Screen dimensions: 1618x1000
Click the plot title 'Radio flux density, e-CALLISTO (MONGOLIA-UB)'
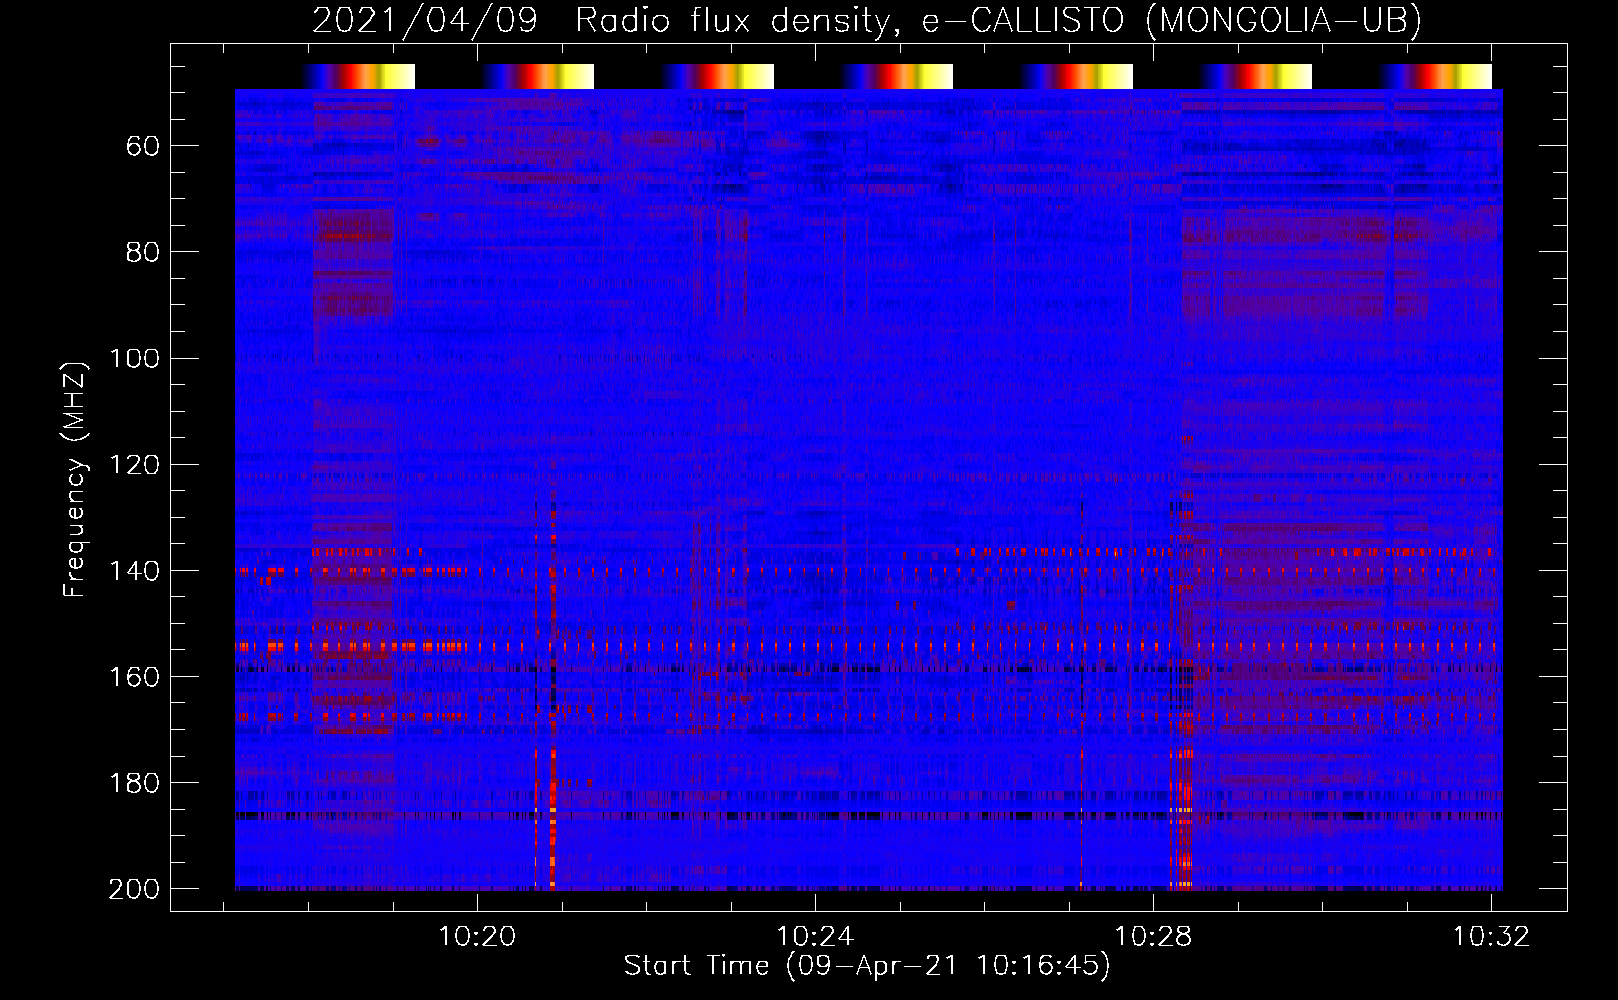point(998,20)
